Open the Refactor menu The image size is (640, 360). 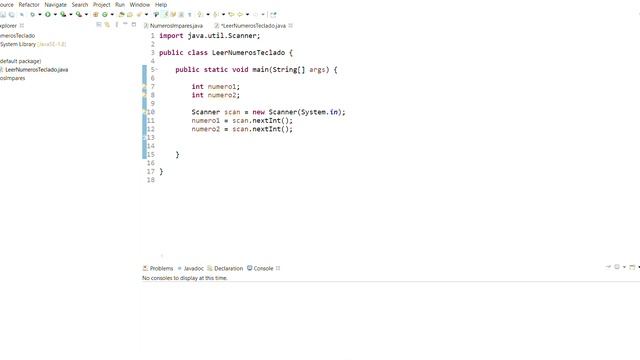click(29, 4)
